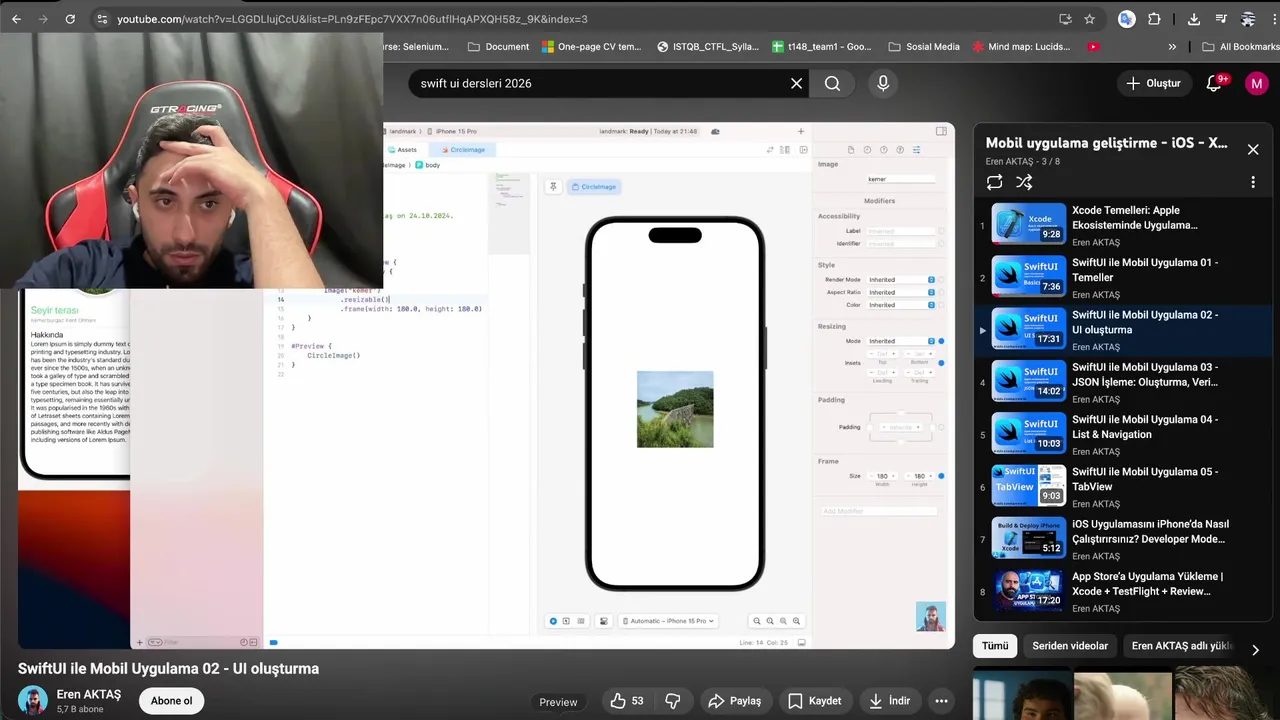Show more filter chips with the arrow
Image resolution: width=1280 pixels, height=720 pixels.
click(x=1255, y=650)
